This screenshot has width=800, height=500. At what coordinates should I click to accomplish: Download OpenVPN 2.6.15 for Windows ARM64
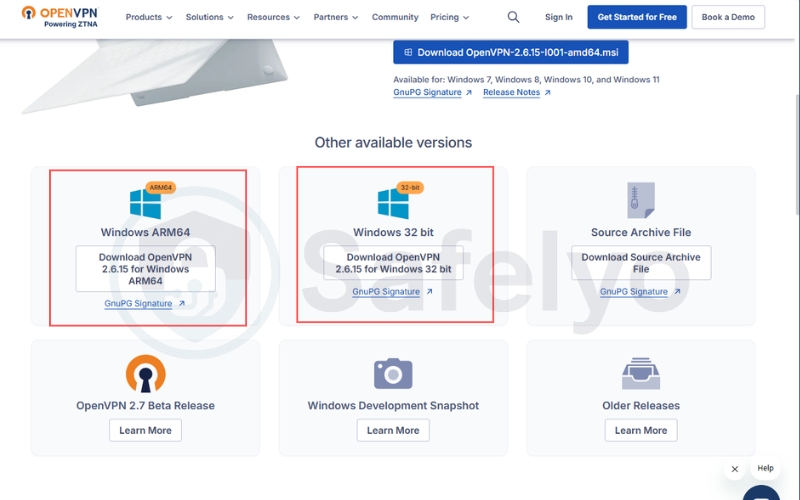(x=145, y=269)
